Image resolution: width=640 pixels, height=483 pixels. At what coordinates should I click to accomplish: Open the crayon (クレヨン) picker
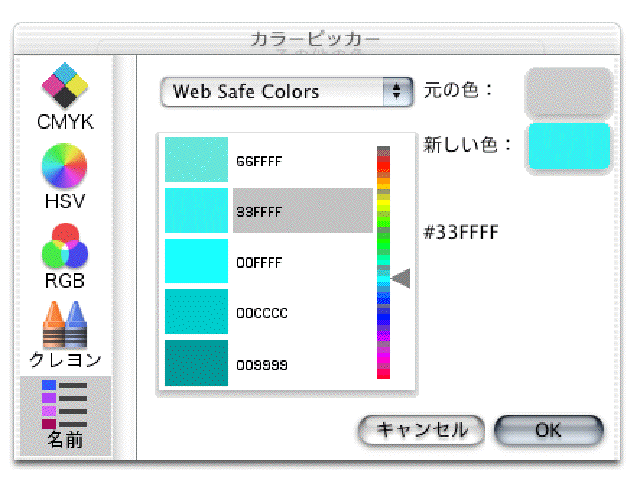65,331
